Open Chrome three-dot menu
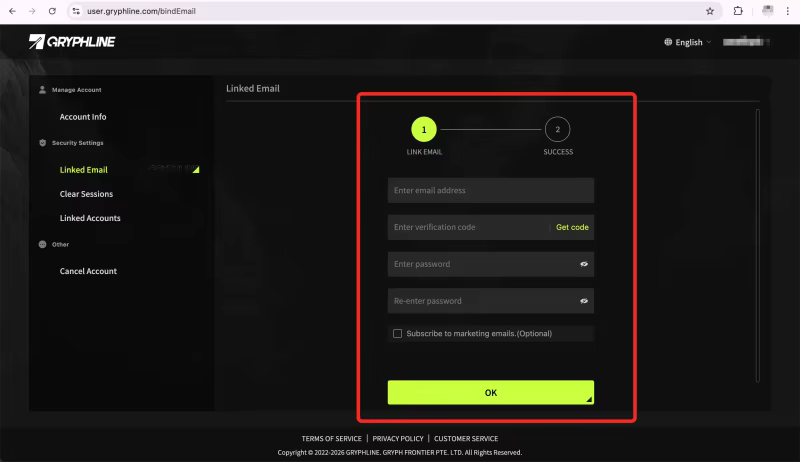The image size is (800, 462). [x=787, y=11]
